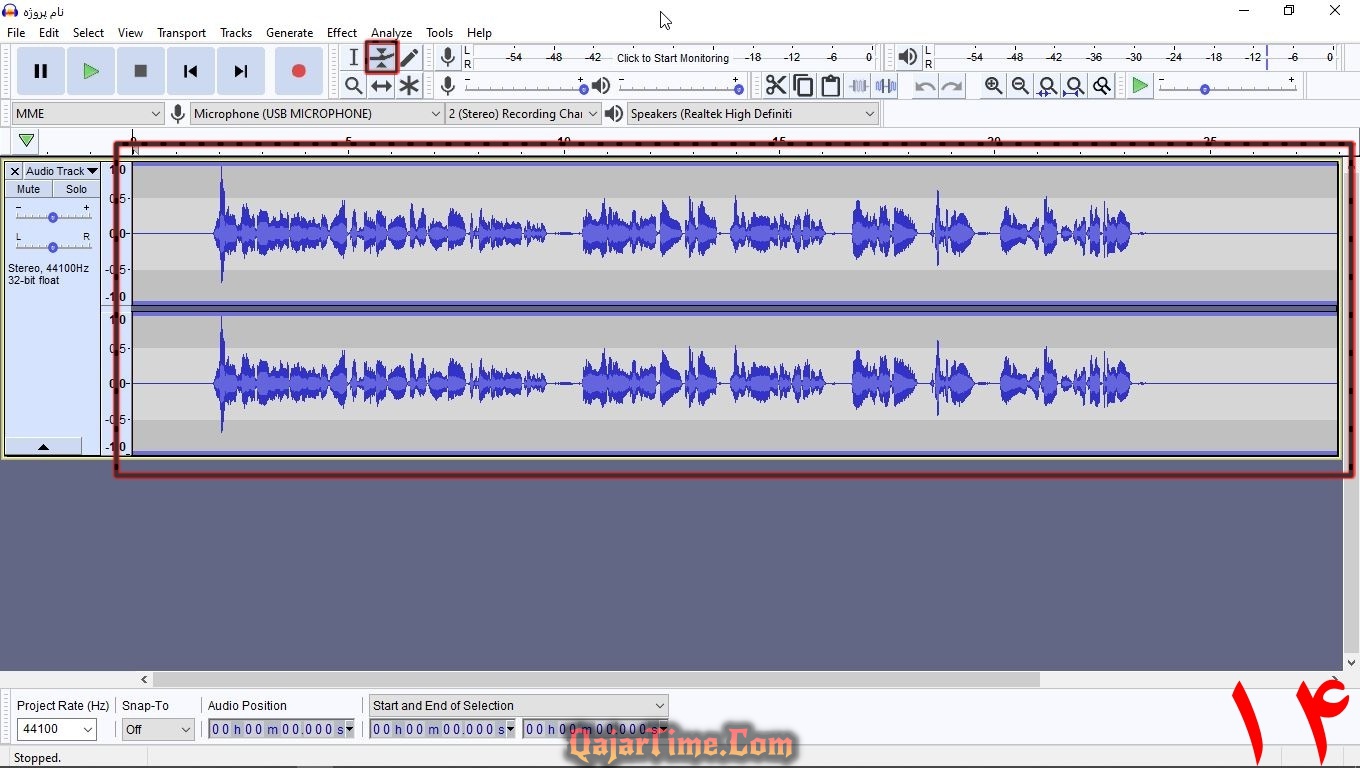Select the Envelope tool
This screenshot has width=1360, height=768.
[381, 58]
